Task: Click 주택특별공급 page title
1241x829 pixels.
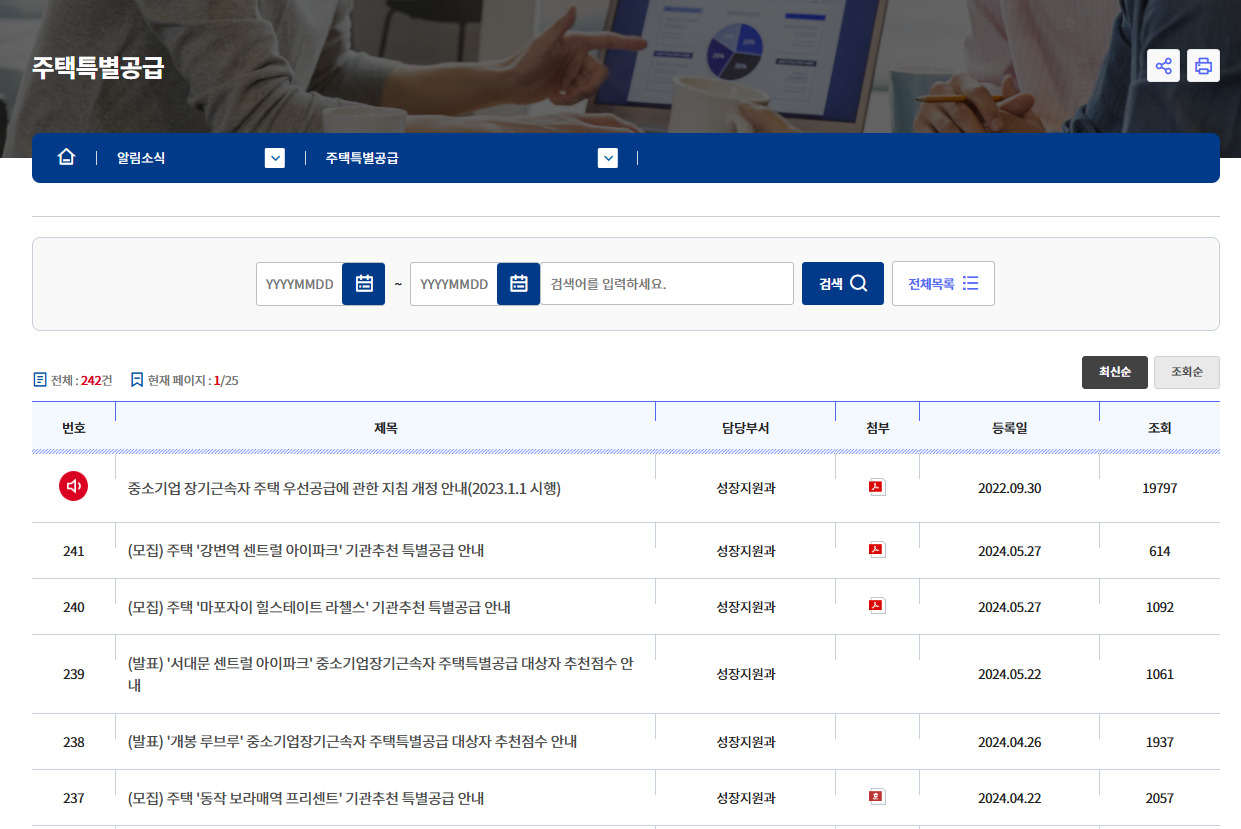Action: tap(97, 67)
